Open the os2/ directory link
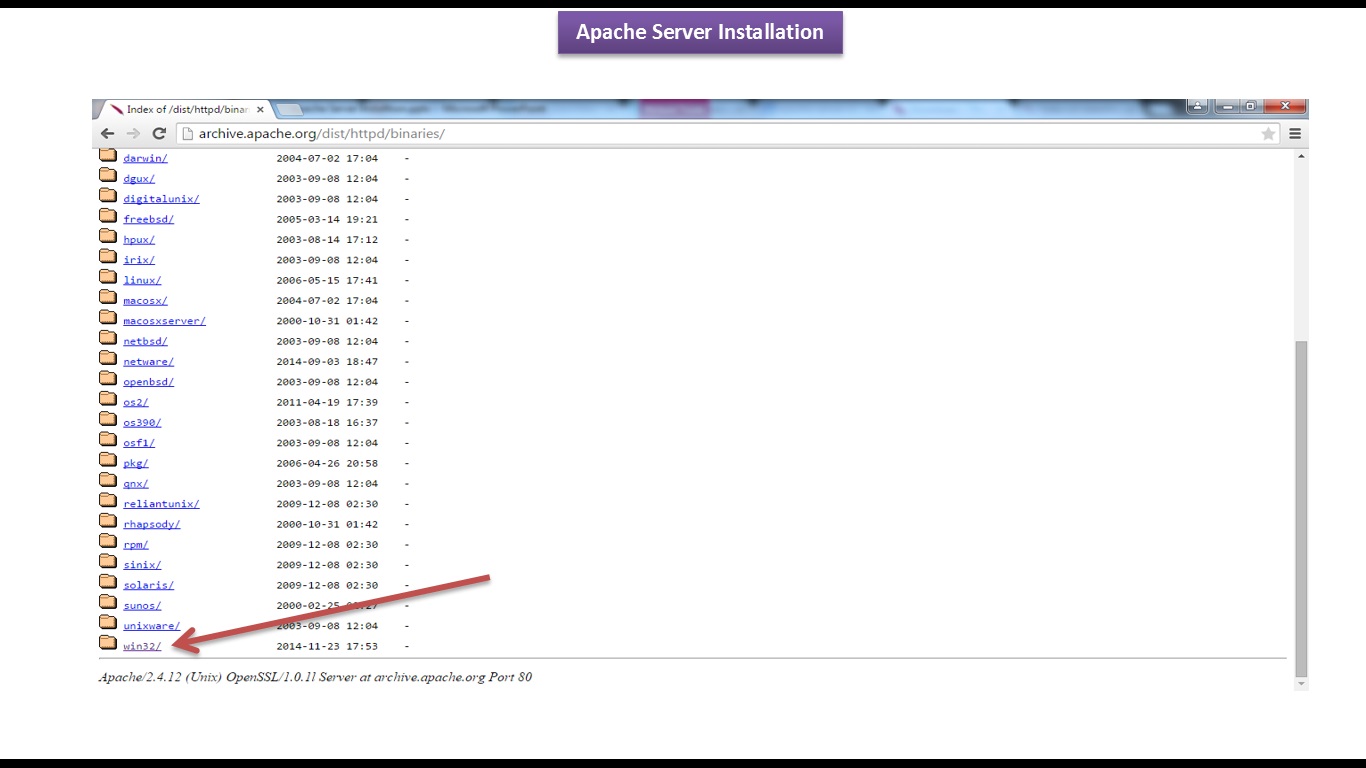This screenshot has width=1366, height=768. tap(136, 402)
